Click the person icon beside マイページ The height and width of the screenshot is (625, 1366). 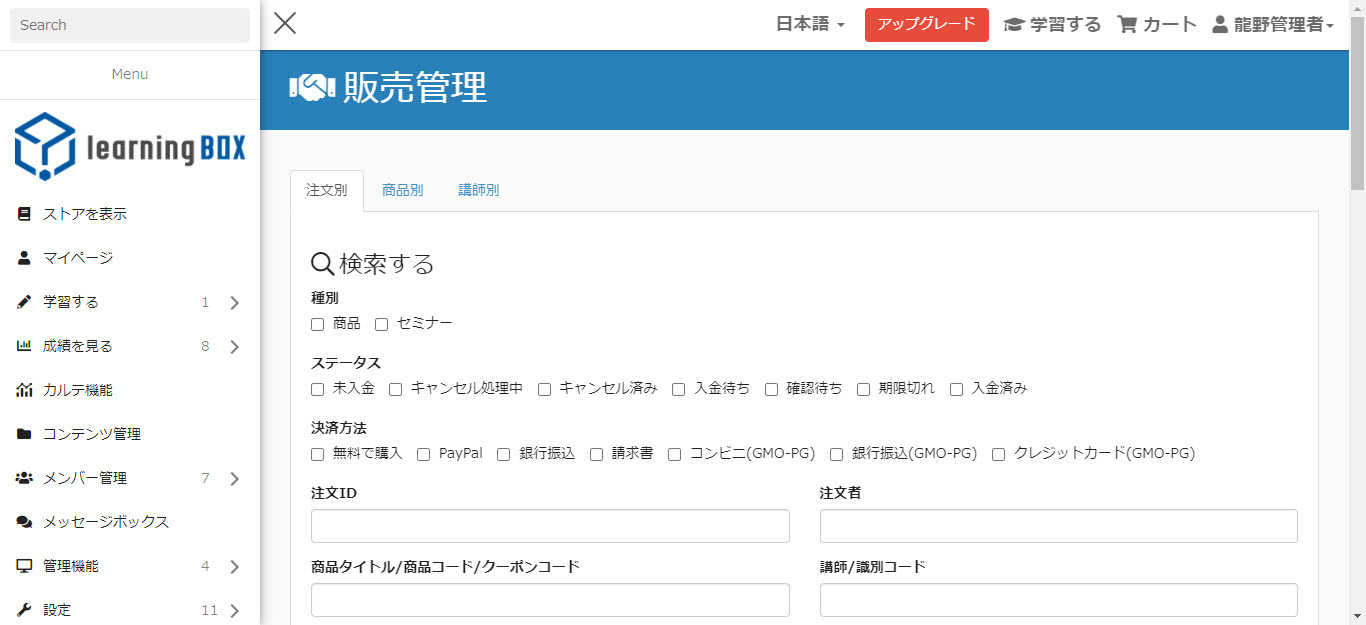pyautogui.click(x=24, y=258)
